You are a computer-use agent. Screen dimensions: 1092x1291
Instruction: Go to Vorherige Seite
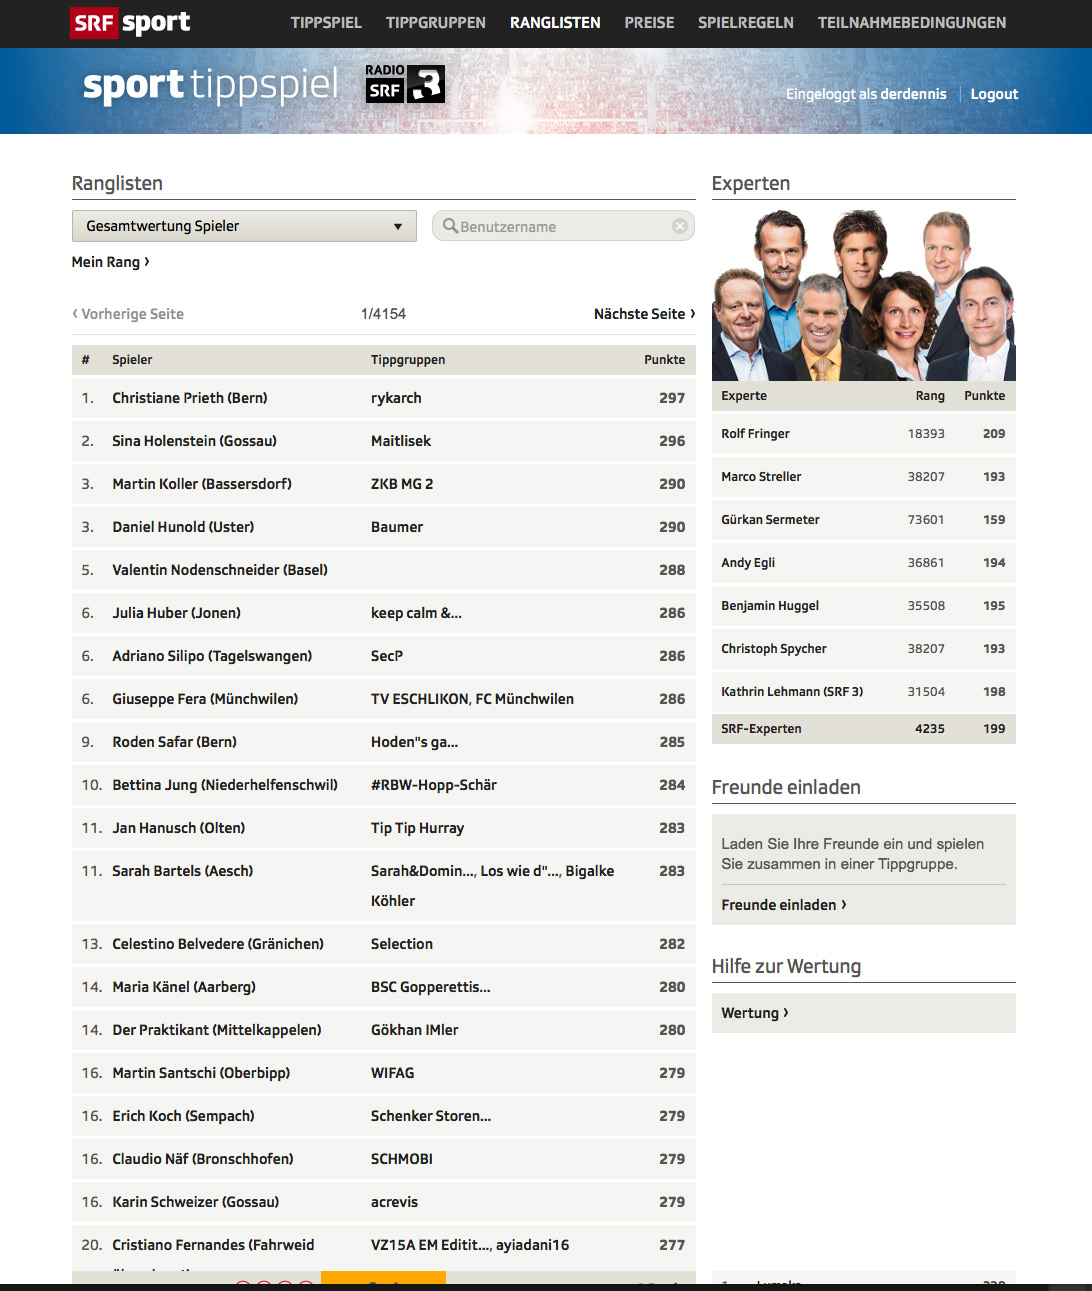click(x=128, y=314)
